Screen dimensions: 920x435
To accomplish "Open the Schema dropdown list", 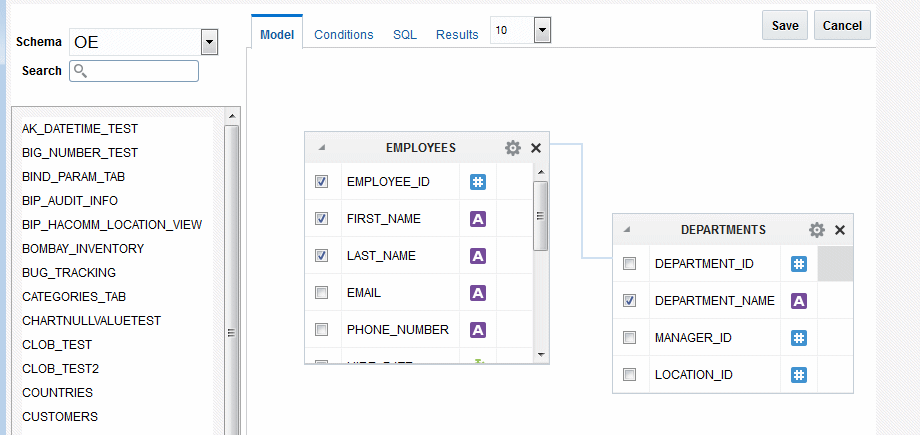I will (209, 42).
